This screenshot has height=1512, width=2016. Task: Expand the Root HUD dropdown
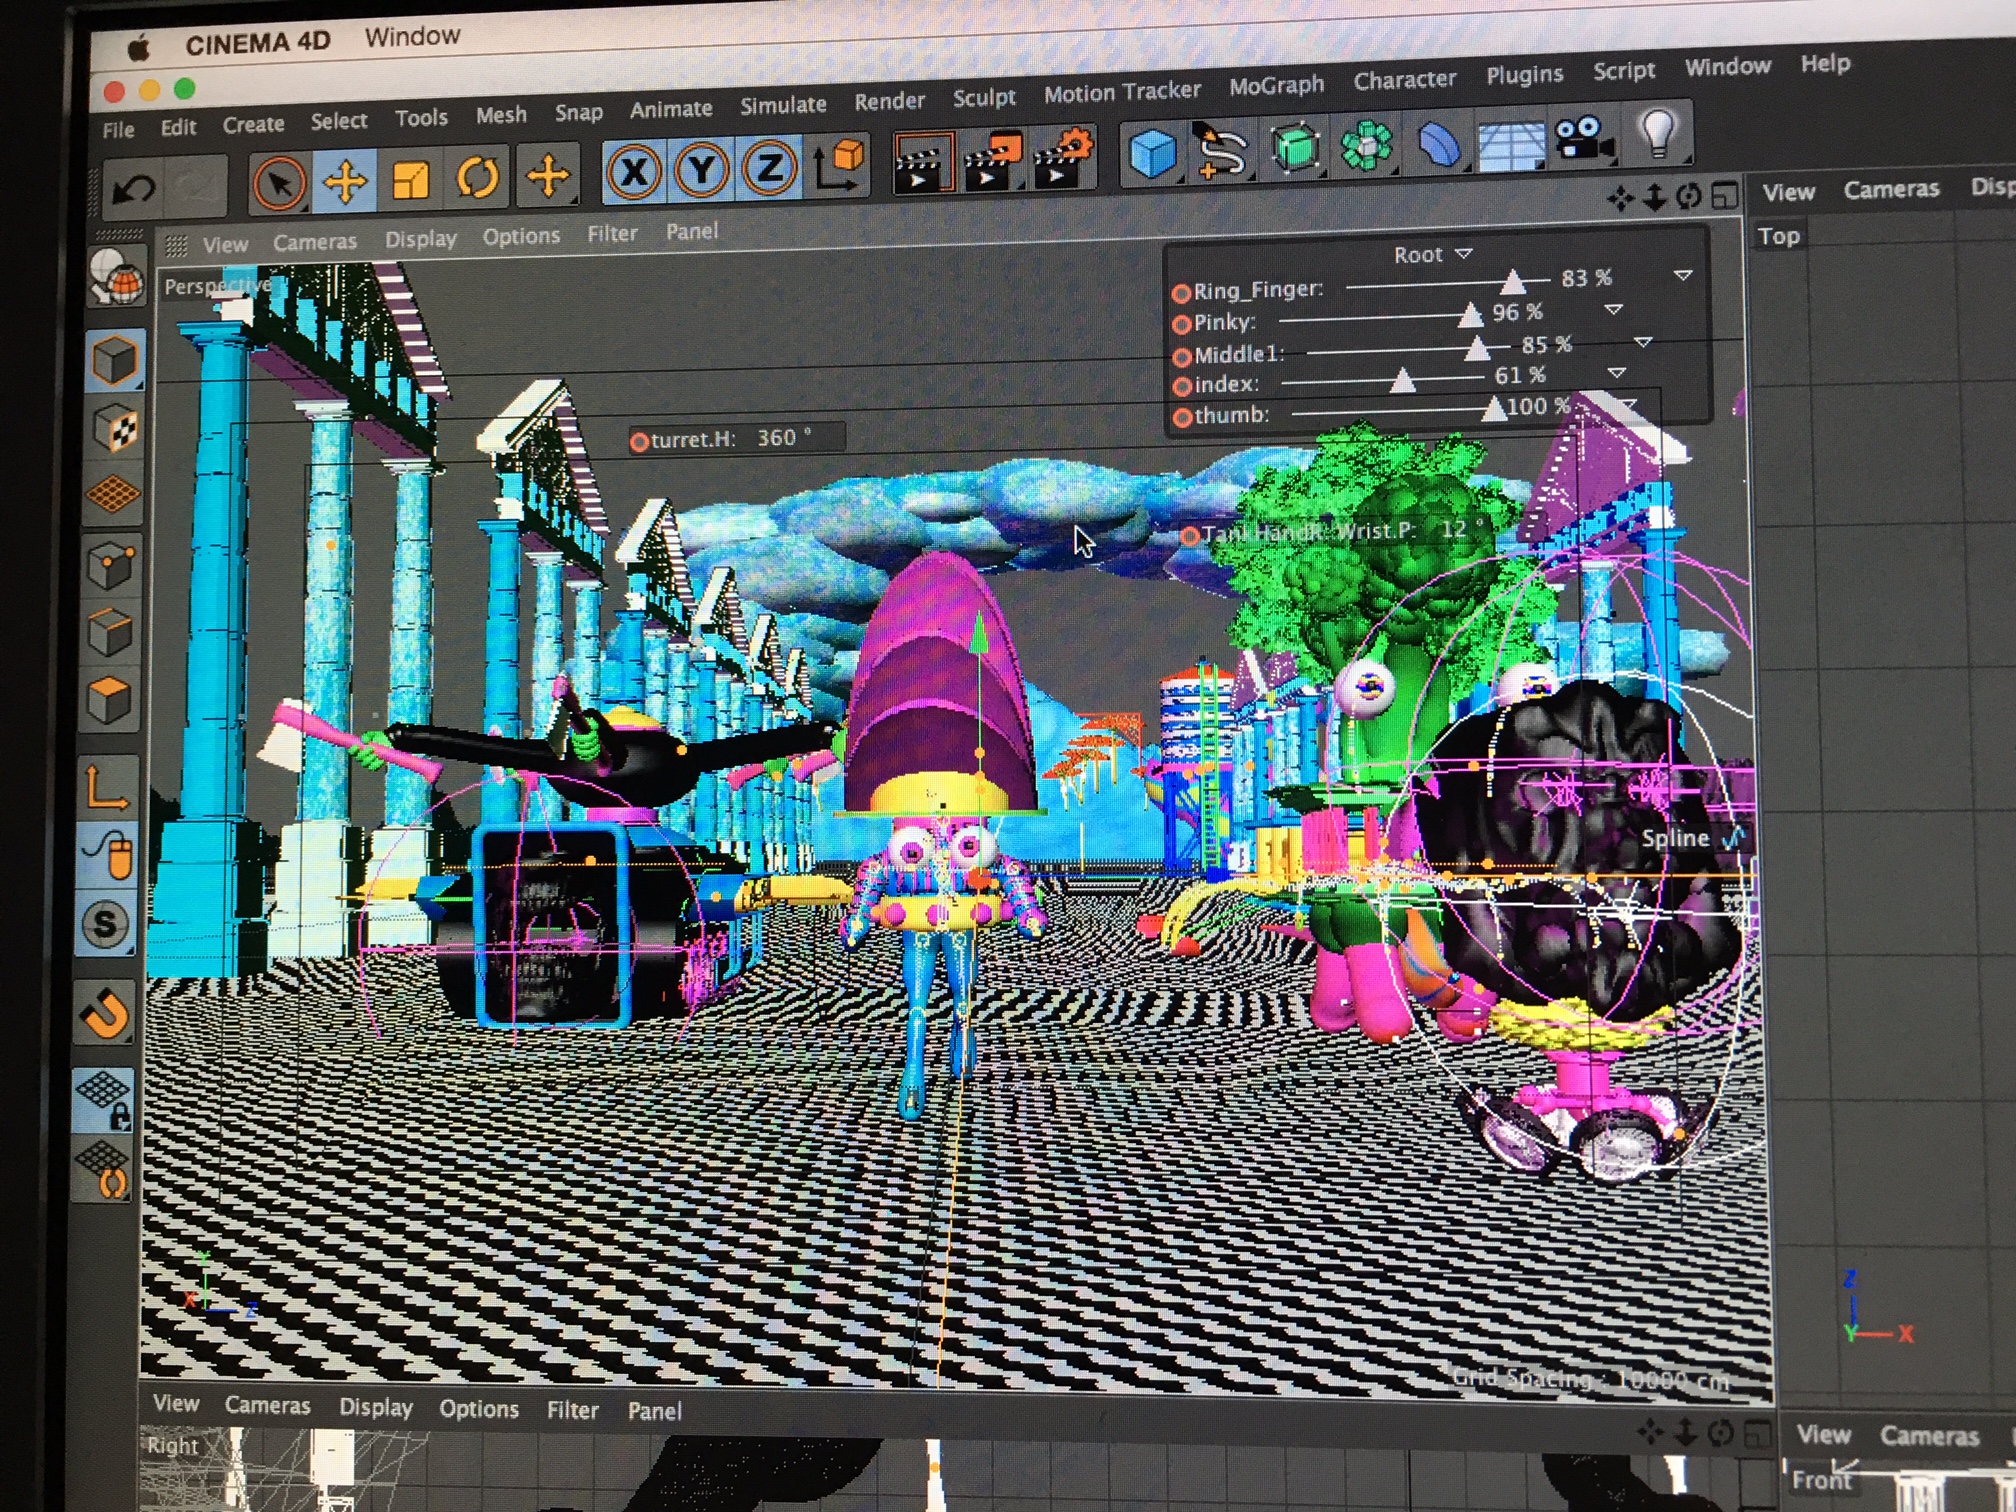(1464, 254)
